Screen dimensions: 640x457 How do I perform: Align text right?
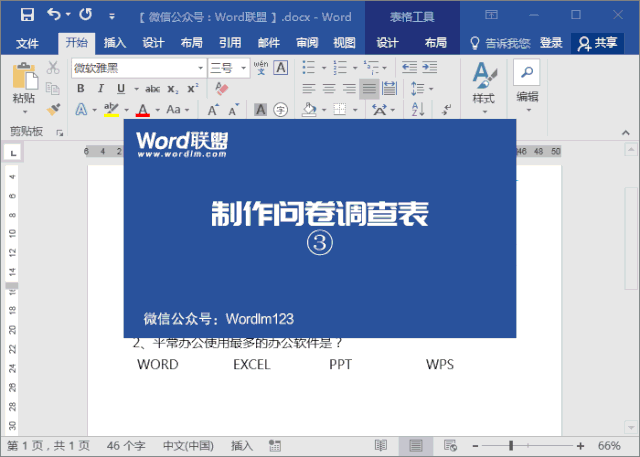[x=349, y=89]
